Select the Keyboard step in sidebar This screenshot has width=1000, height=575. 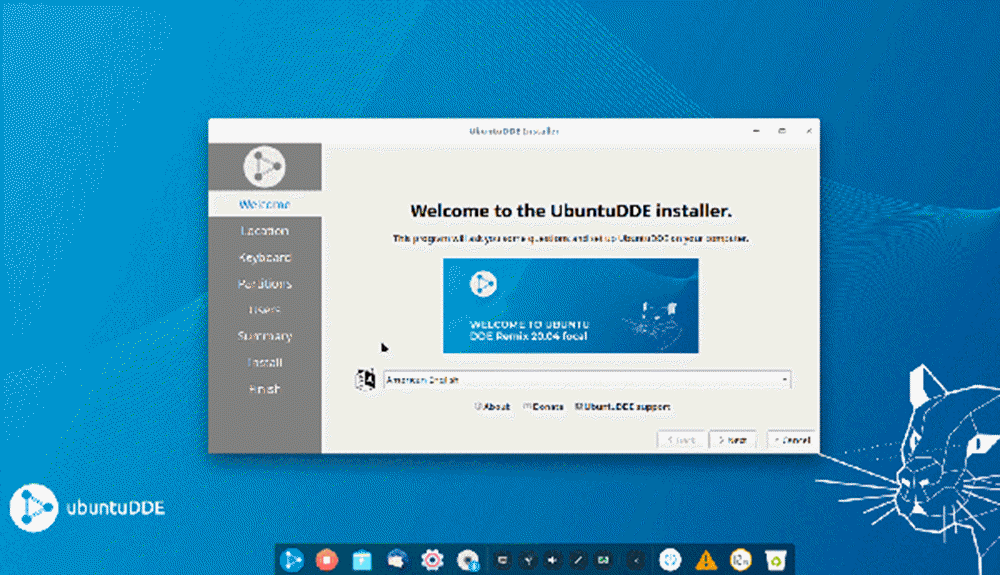tap(265, 258)
